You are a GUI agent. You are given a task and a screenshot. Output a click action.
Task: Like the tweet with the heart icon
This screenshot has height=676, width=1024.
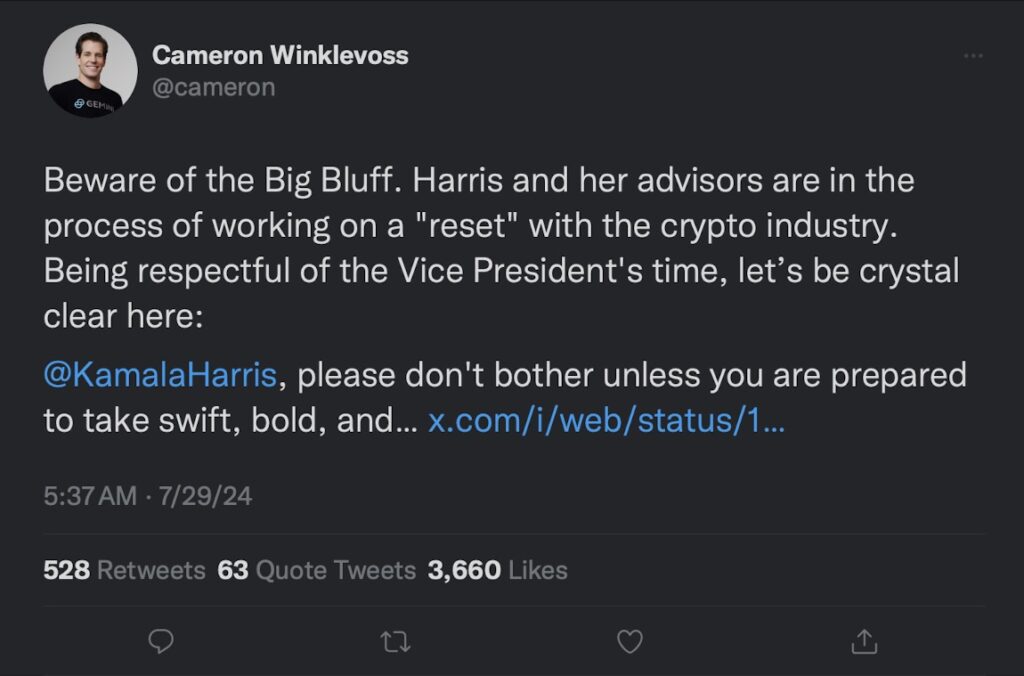[630, 642]
